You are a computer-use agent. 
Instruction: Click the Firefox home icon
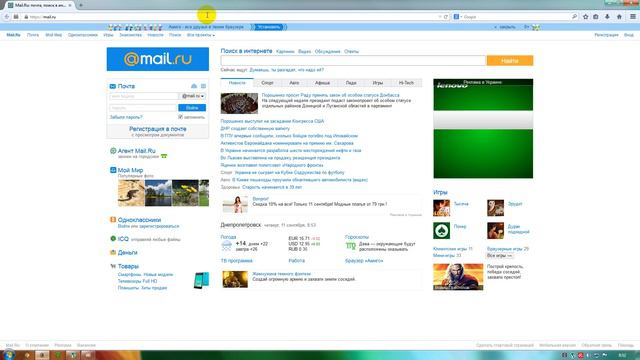(x=619, y=17)
